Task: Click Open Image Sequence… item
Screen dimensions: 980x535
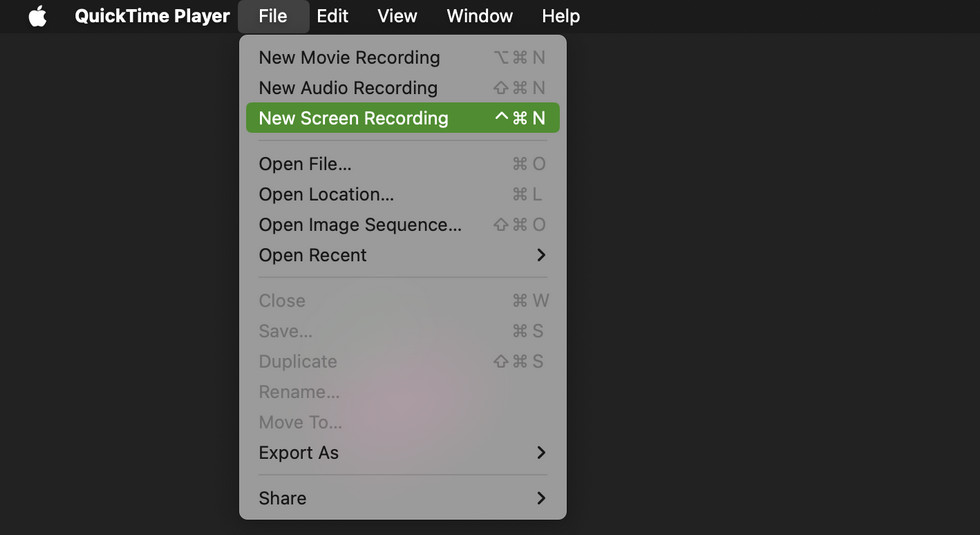Action: 360,225
